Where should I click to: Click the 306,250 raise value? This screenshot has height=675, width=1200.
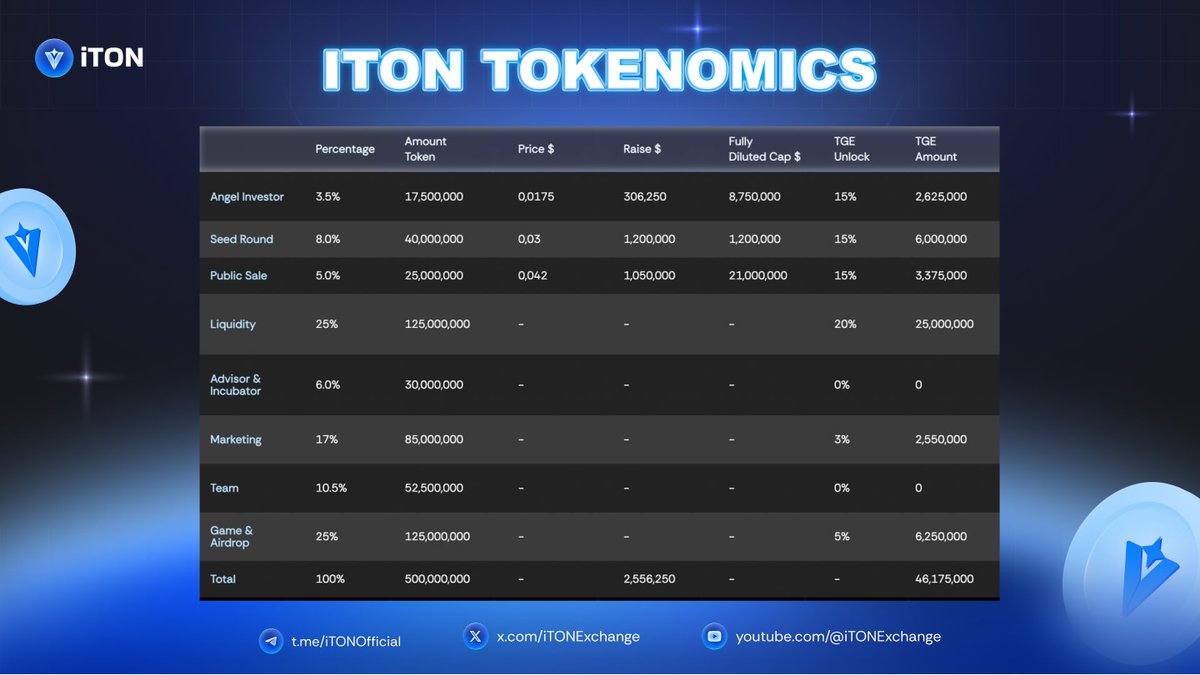645,197
